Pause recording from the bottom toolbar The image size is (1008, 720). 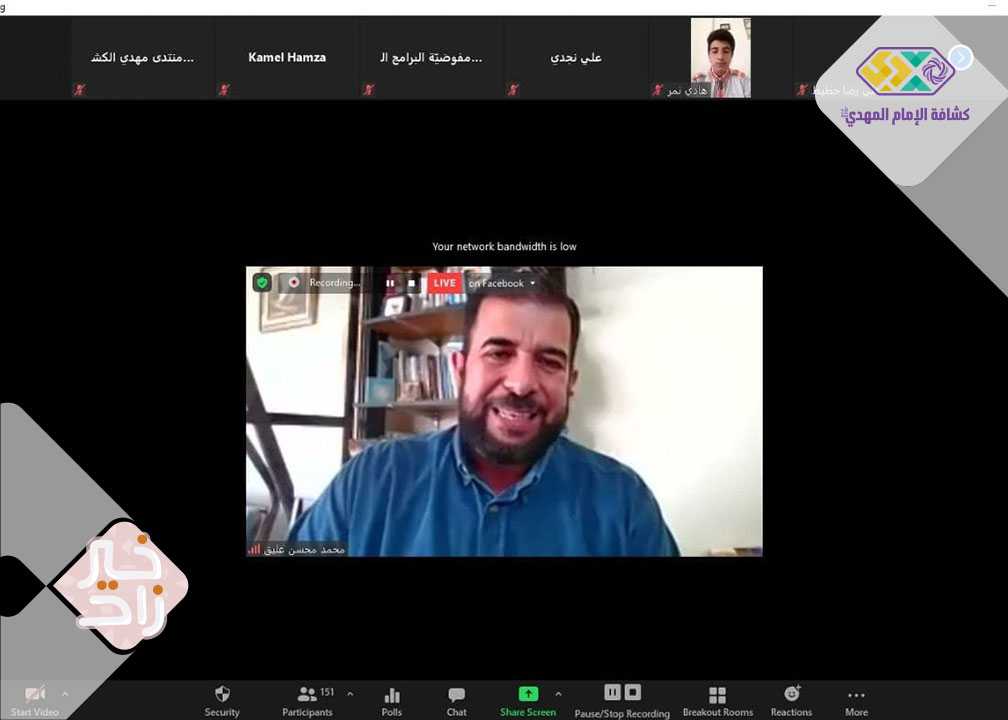point(612,693)
